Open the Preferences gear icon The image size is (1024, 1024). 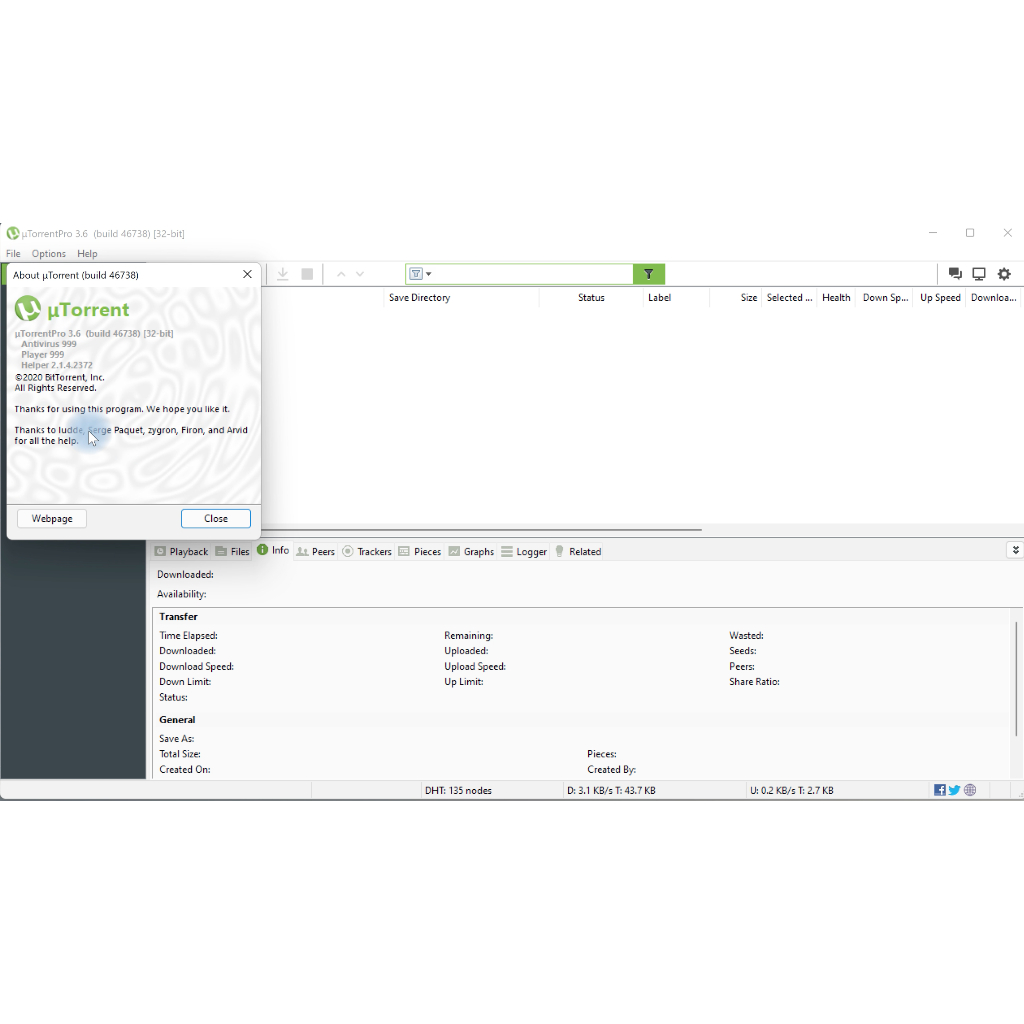(x=1004, y=274)
